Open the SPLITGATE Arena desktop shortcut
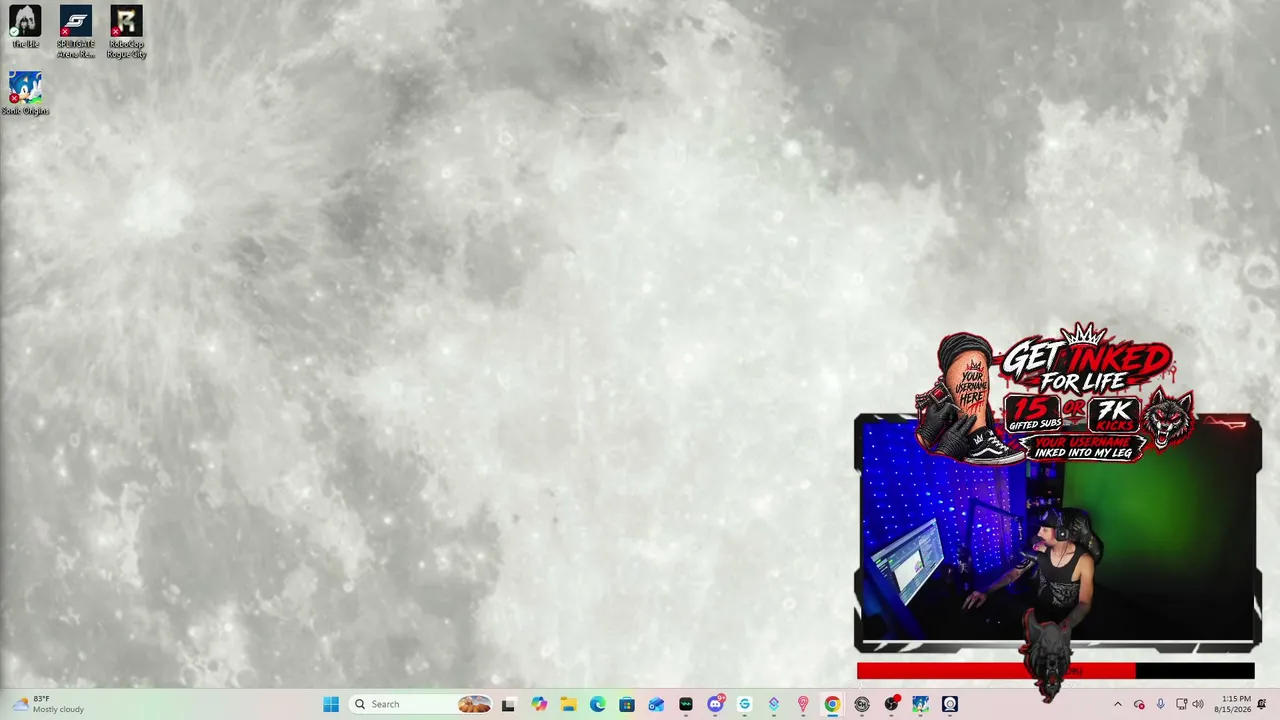Viewport: 1280px width, 720px height. (x=76, y=31)
